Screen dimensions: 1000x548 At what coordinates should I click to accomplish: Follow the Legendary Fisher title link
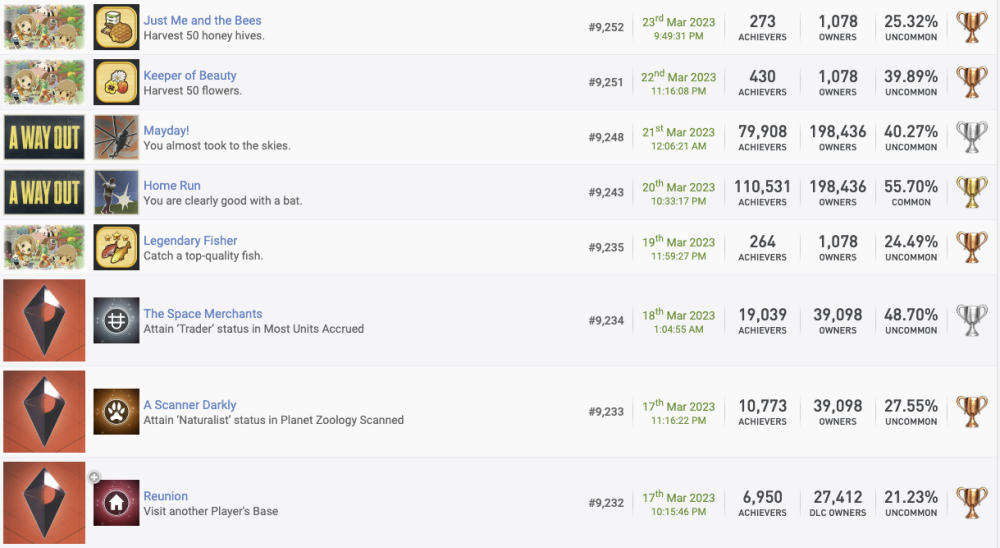click(190, 240)
